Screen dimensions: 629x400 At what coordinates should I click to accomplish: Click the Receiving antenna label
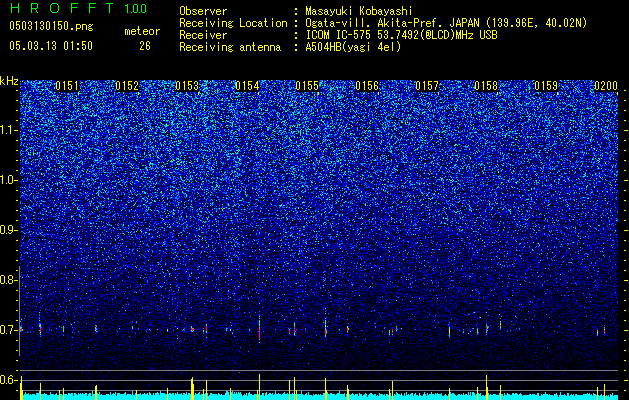230,47
